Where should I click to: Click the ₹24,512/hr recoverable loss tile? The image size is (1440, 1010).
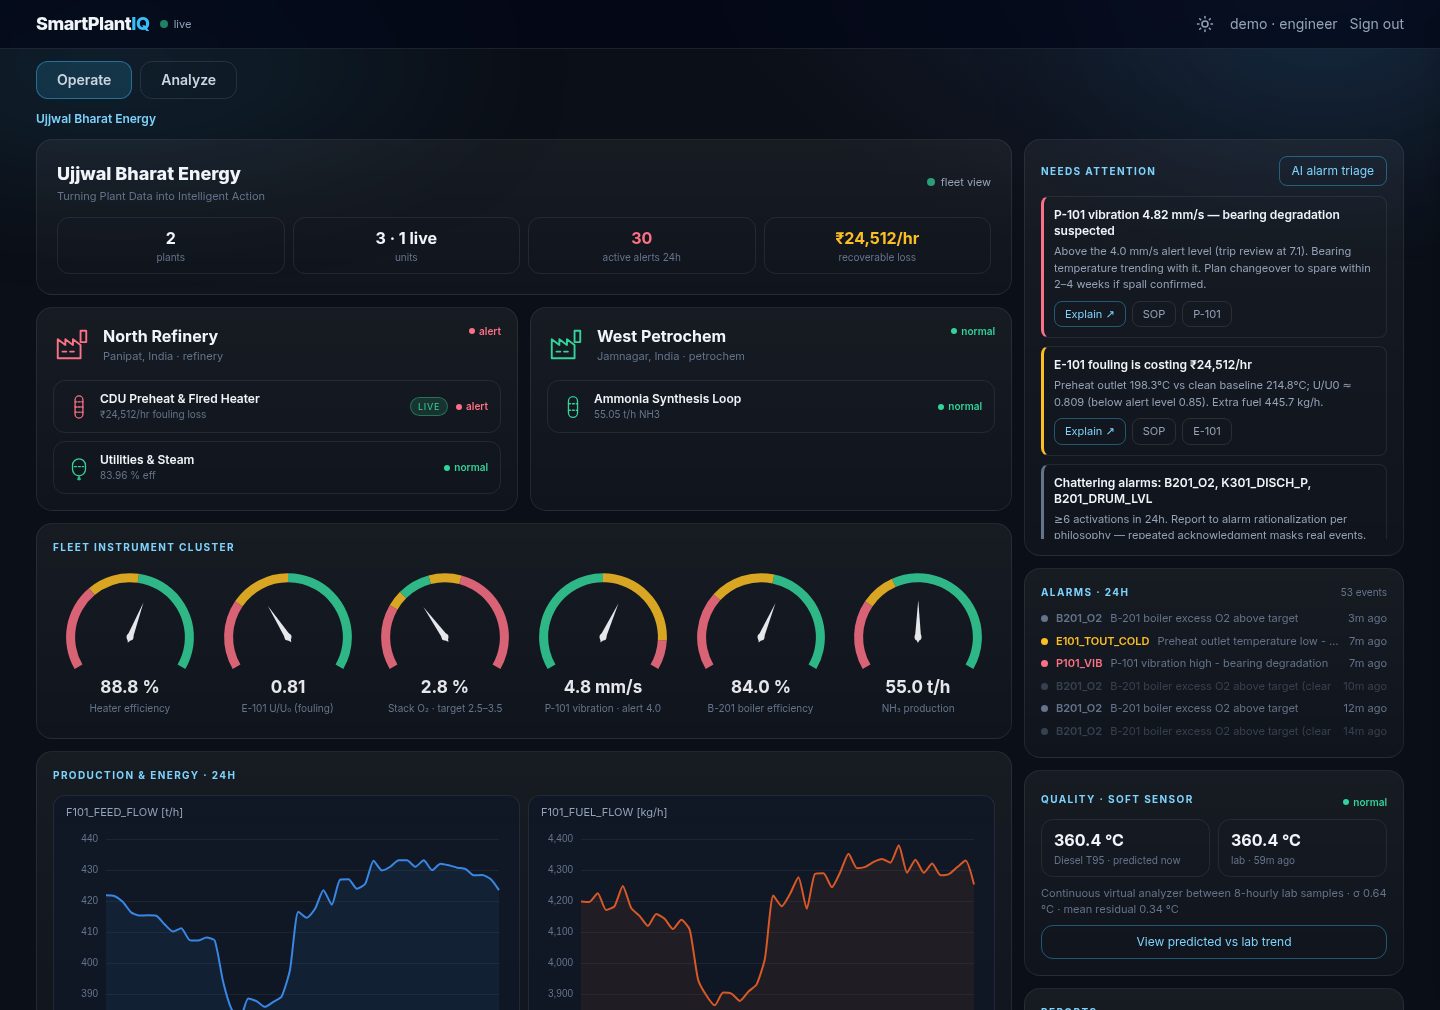tap(877, 246)
